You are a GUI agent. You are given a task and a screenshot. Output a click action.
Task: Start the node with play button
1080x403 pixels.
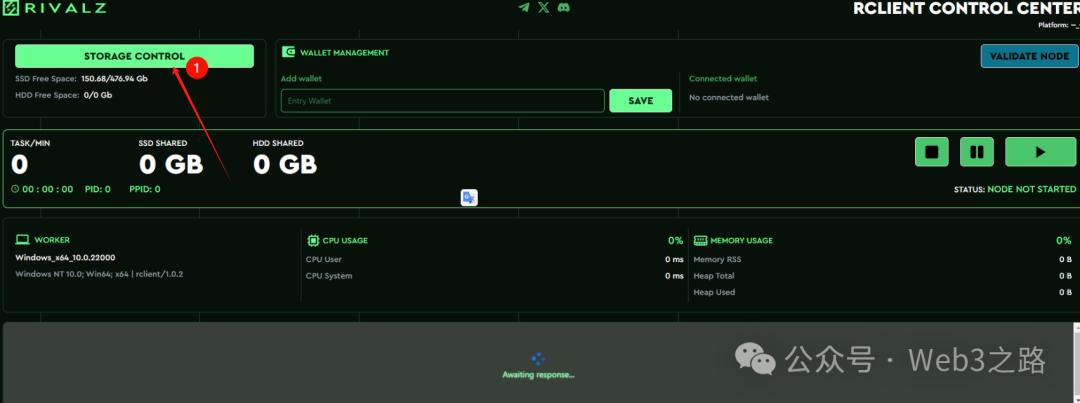pos(1040,152)
